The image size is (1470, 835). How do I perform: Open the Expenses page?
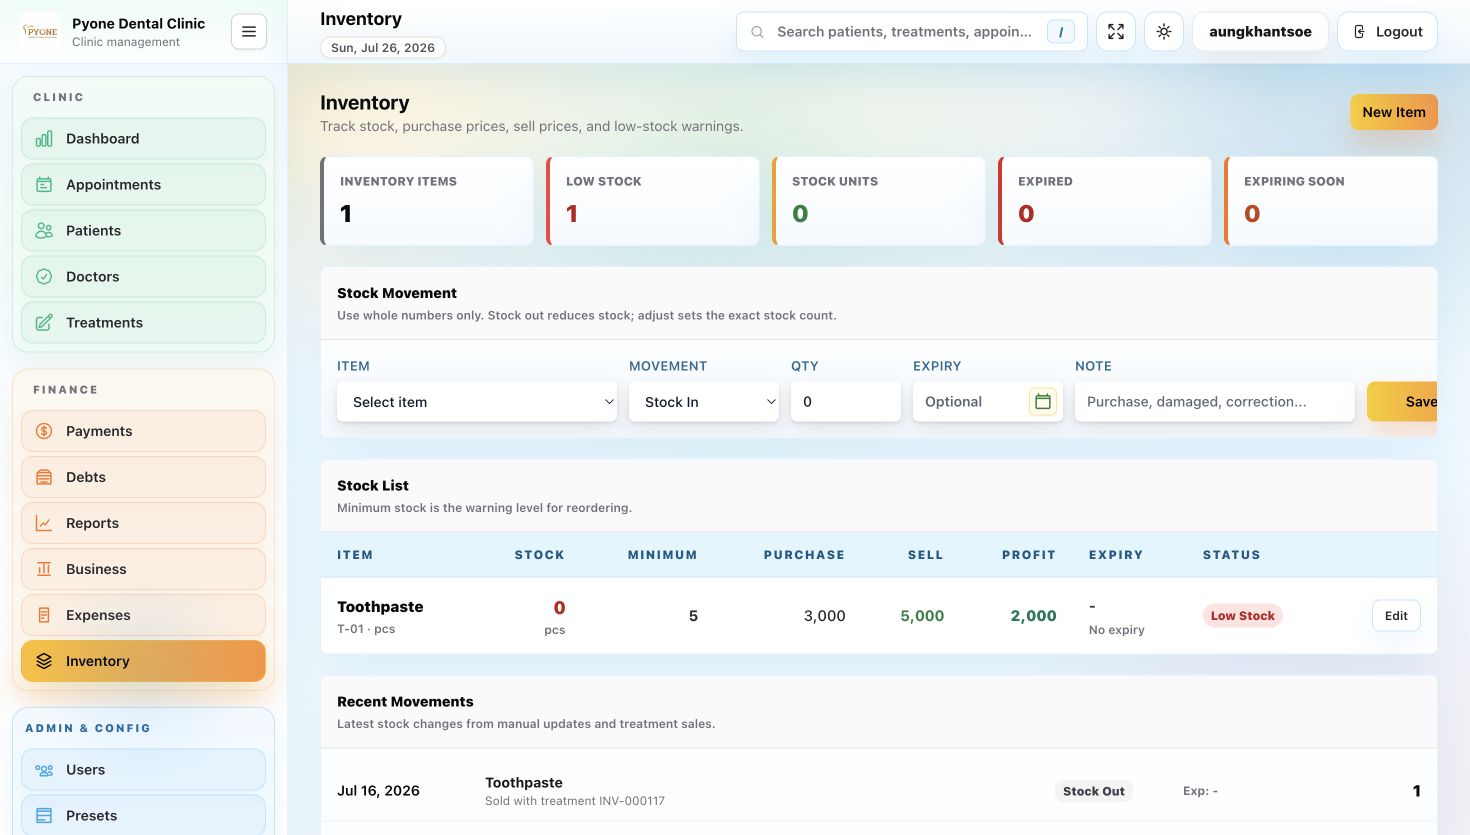coord(143,615)
